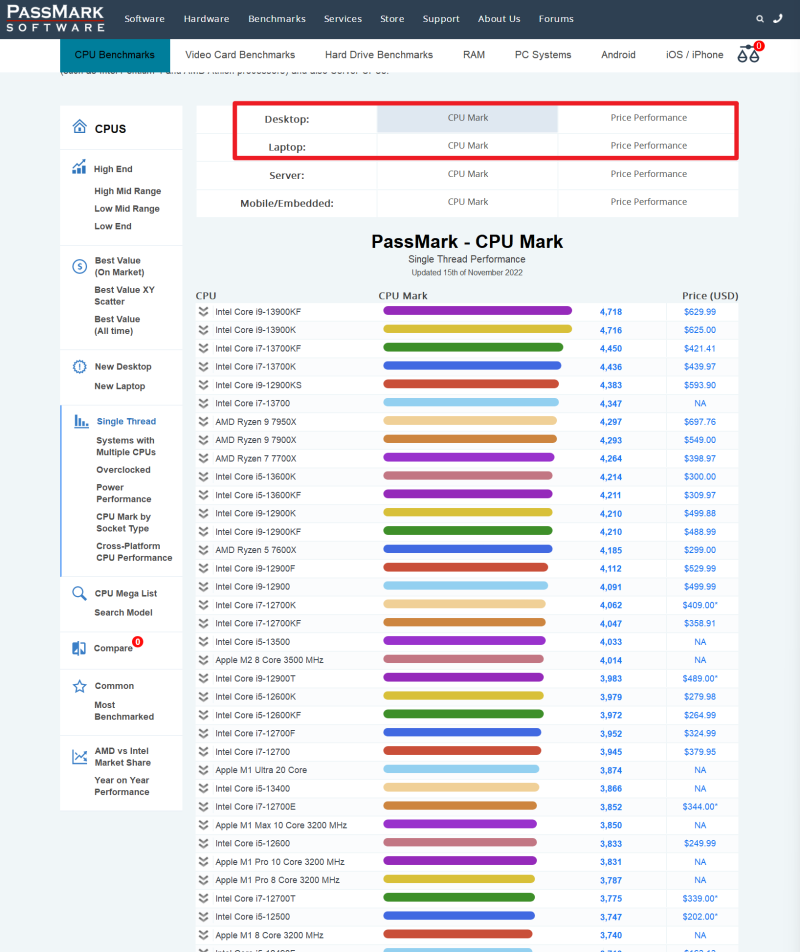Screen dimensions: 800x952
Task: Switch to the iOS / iPhone tab
Action: coord(694,55)
